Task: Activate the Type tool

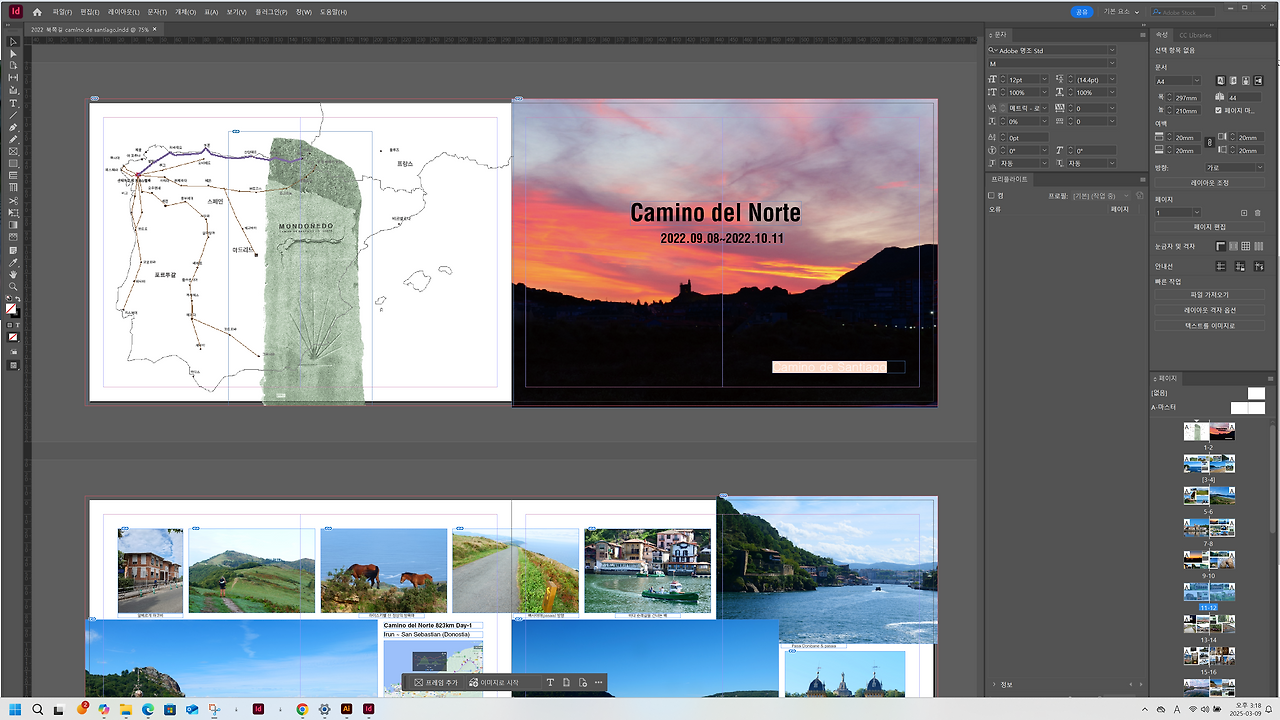Action: pyautogui.click(x=13, y=103)
